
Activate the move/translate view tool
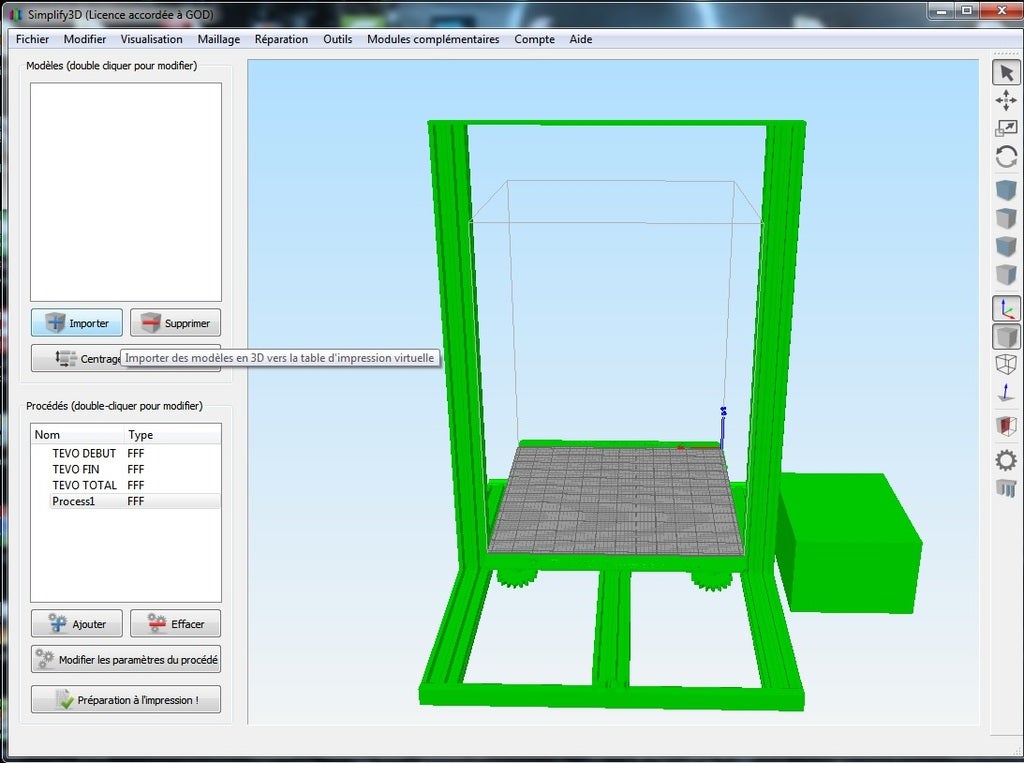point(1006,100)
